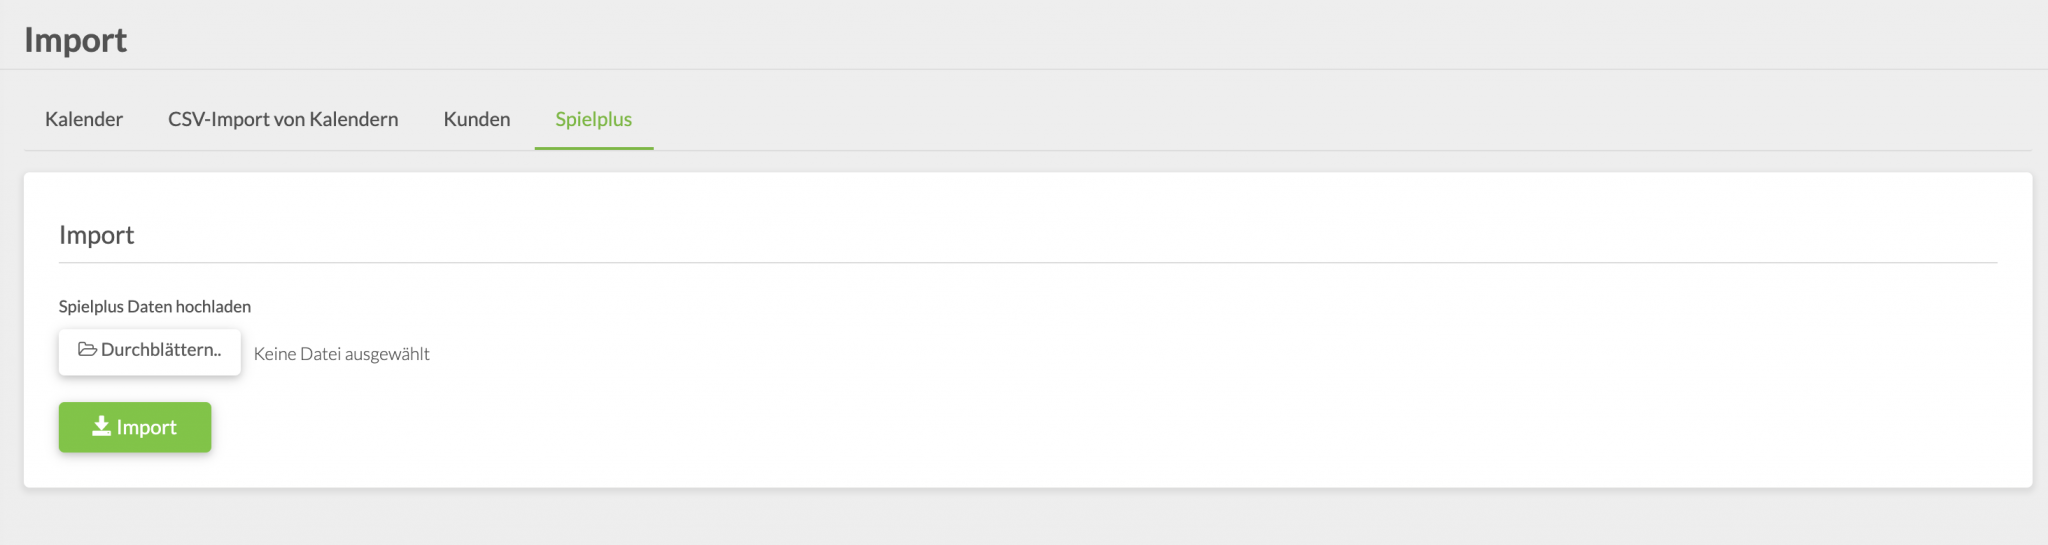
Task: Select the Kunden tab
Action: 477,120
